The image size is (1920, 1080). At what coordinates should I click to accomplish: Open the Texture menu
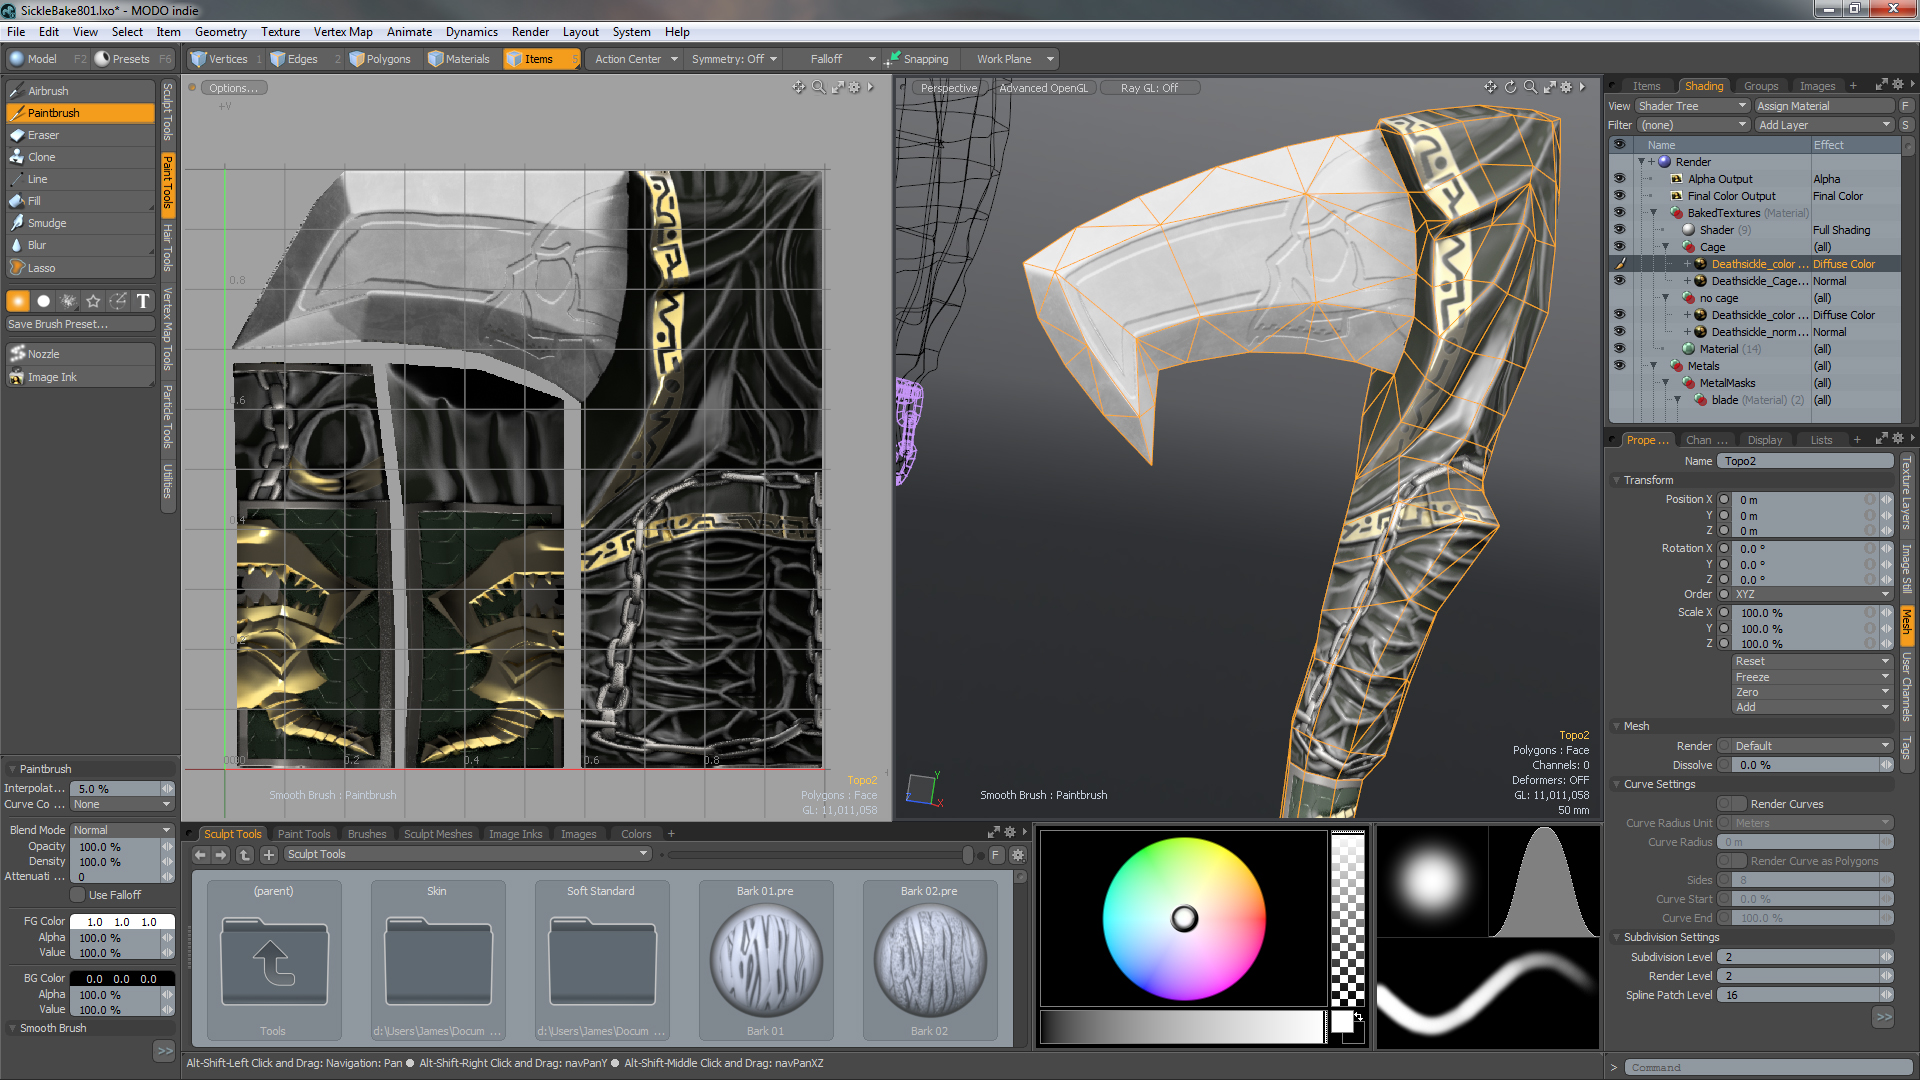(280, 31)
